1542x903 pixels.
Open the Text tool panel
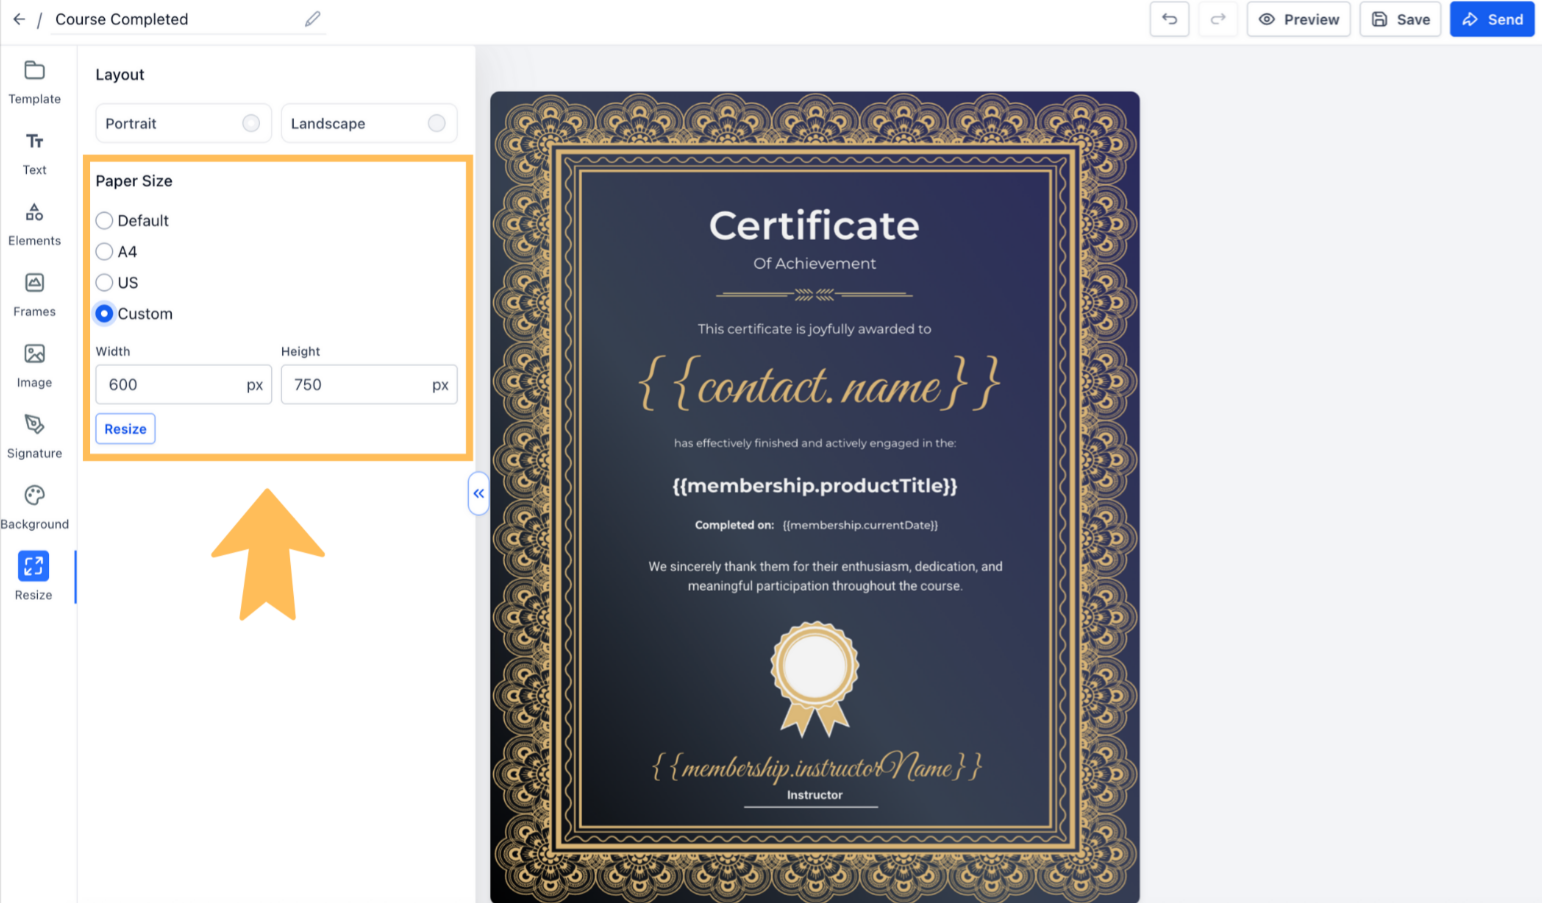coord(35,153)
